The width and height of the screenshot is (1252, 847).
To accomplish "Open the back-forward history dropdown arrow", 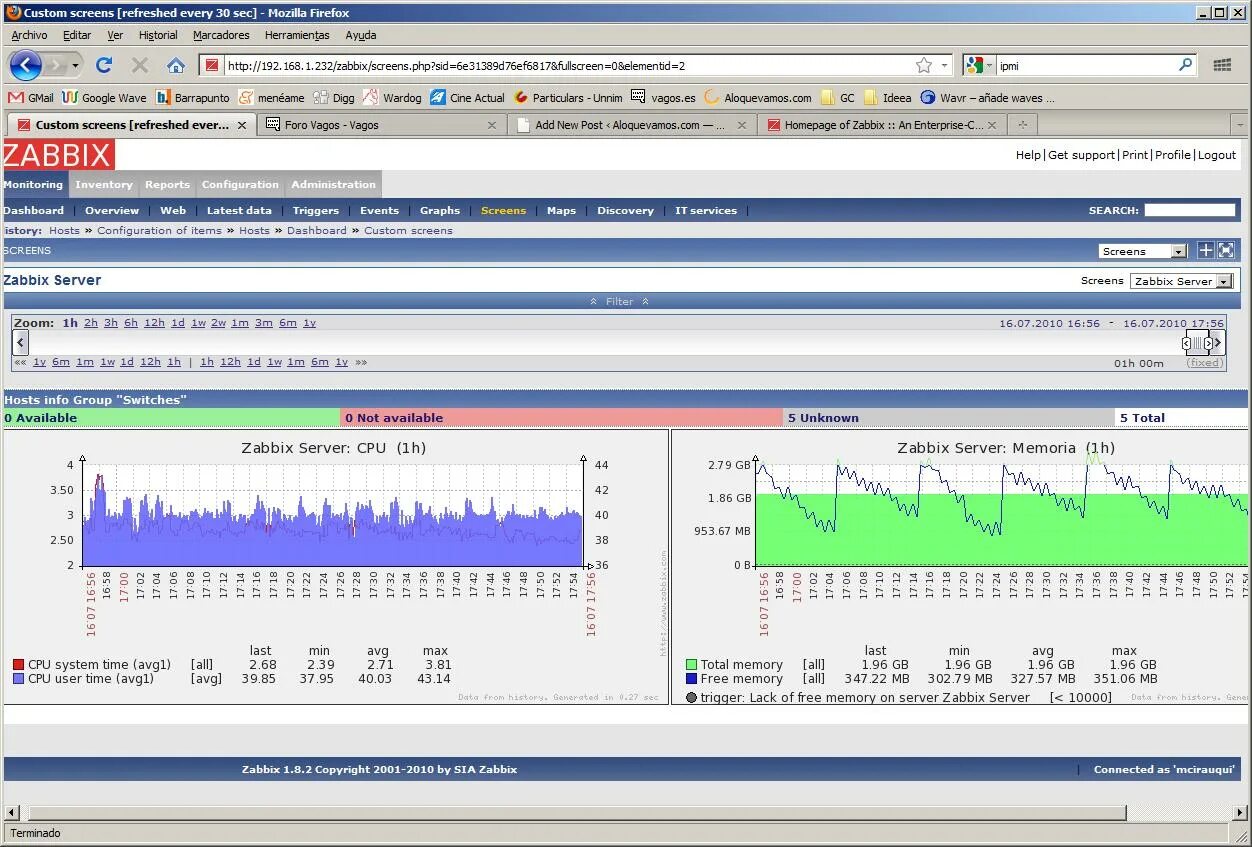I will tap(75, 65).
